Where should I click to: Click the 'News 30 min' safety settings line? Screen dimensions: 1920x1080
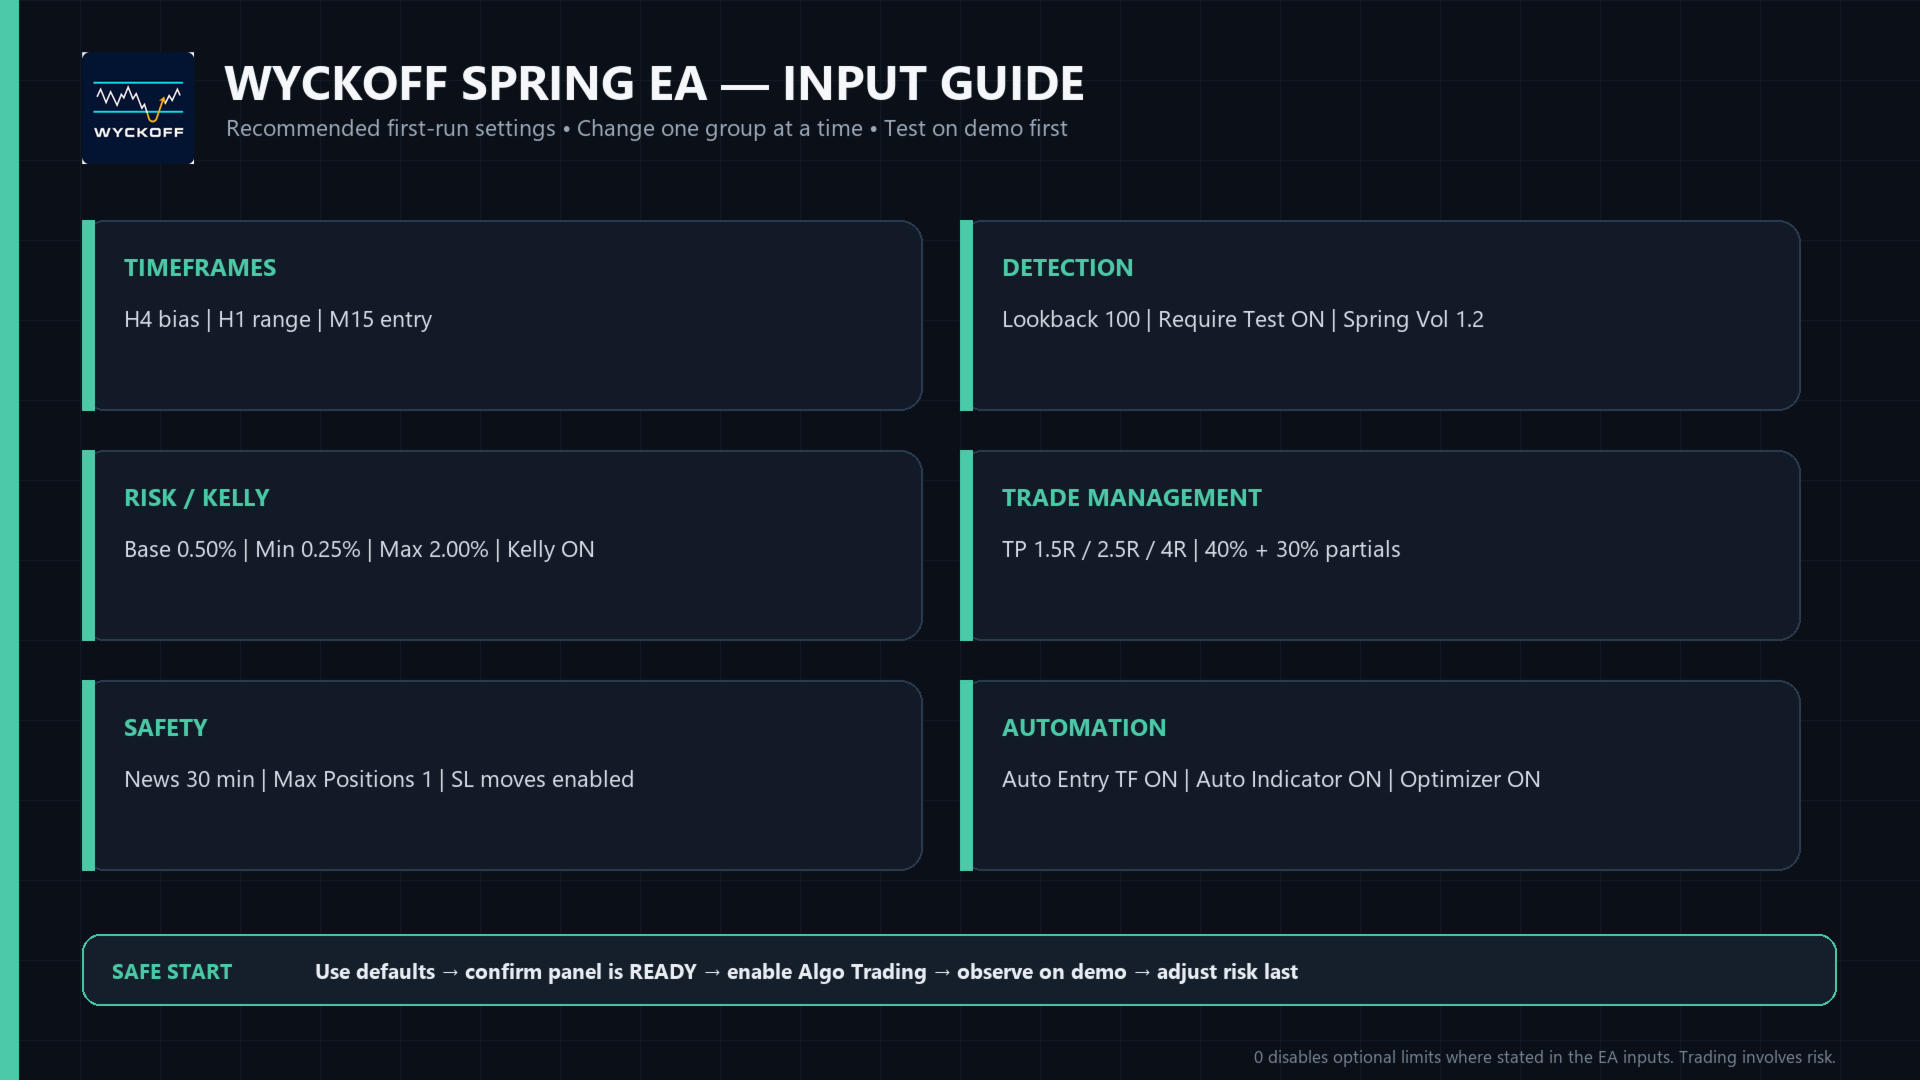(379, 780)
